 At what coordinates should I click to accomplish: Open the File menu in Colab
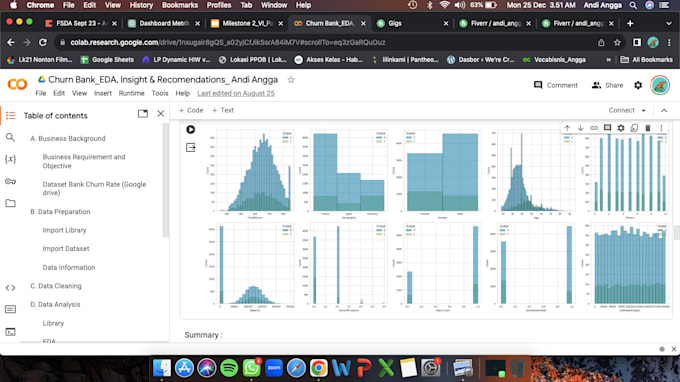pos(41,93)
